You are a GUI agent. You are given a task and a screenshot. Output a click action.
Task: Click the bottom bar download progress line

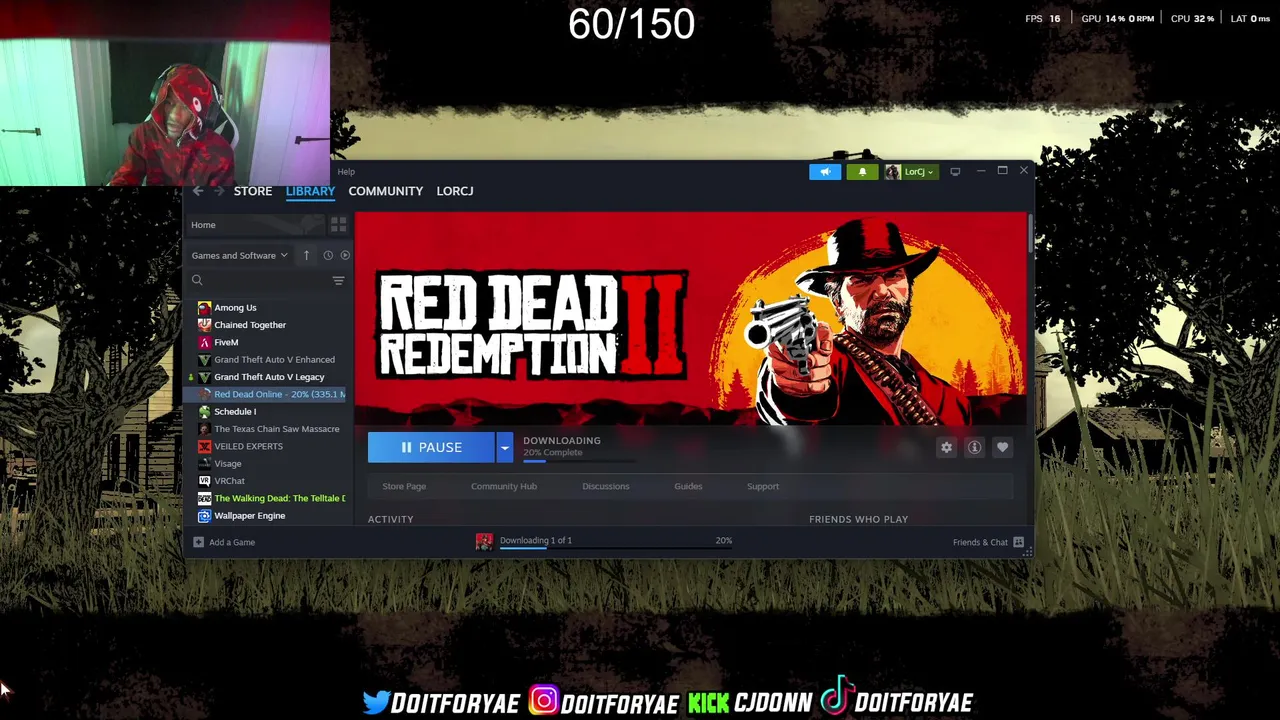point(616,548)
